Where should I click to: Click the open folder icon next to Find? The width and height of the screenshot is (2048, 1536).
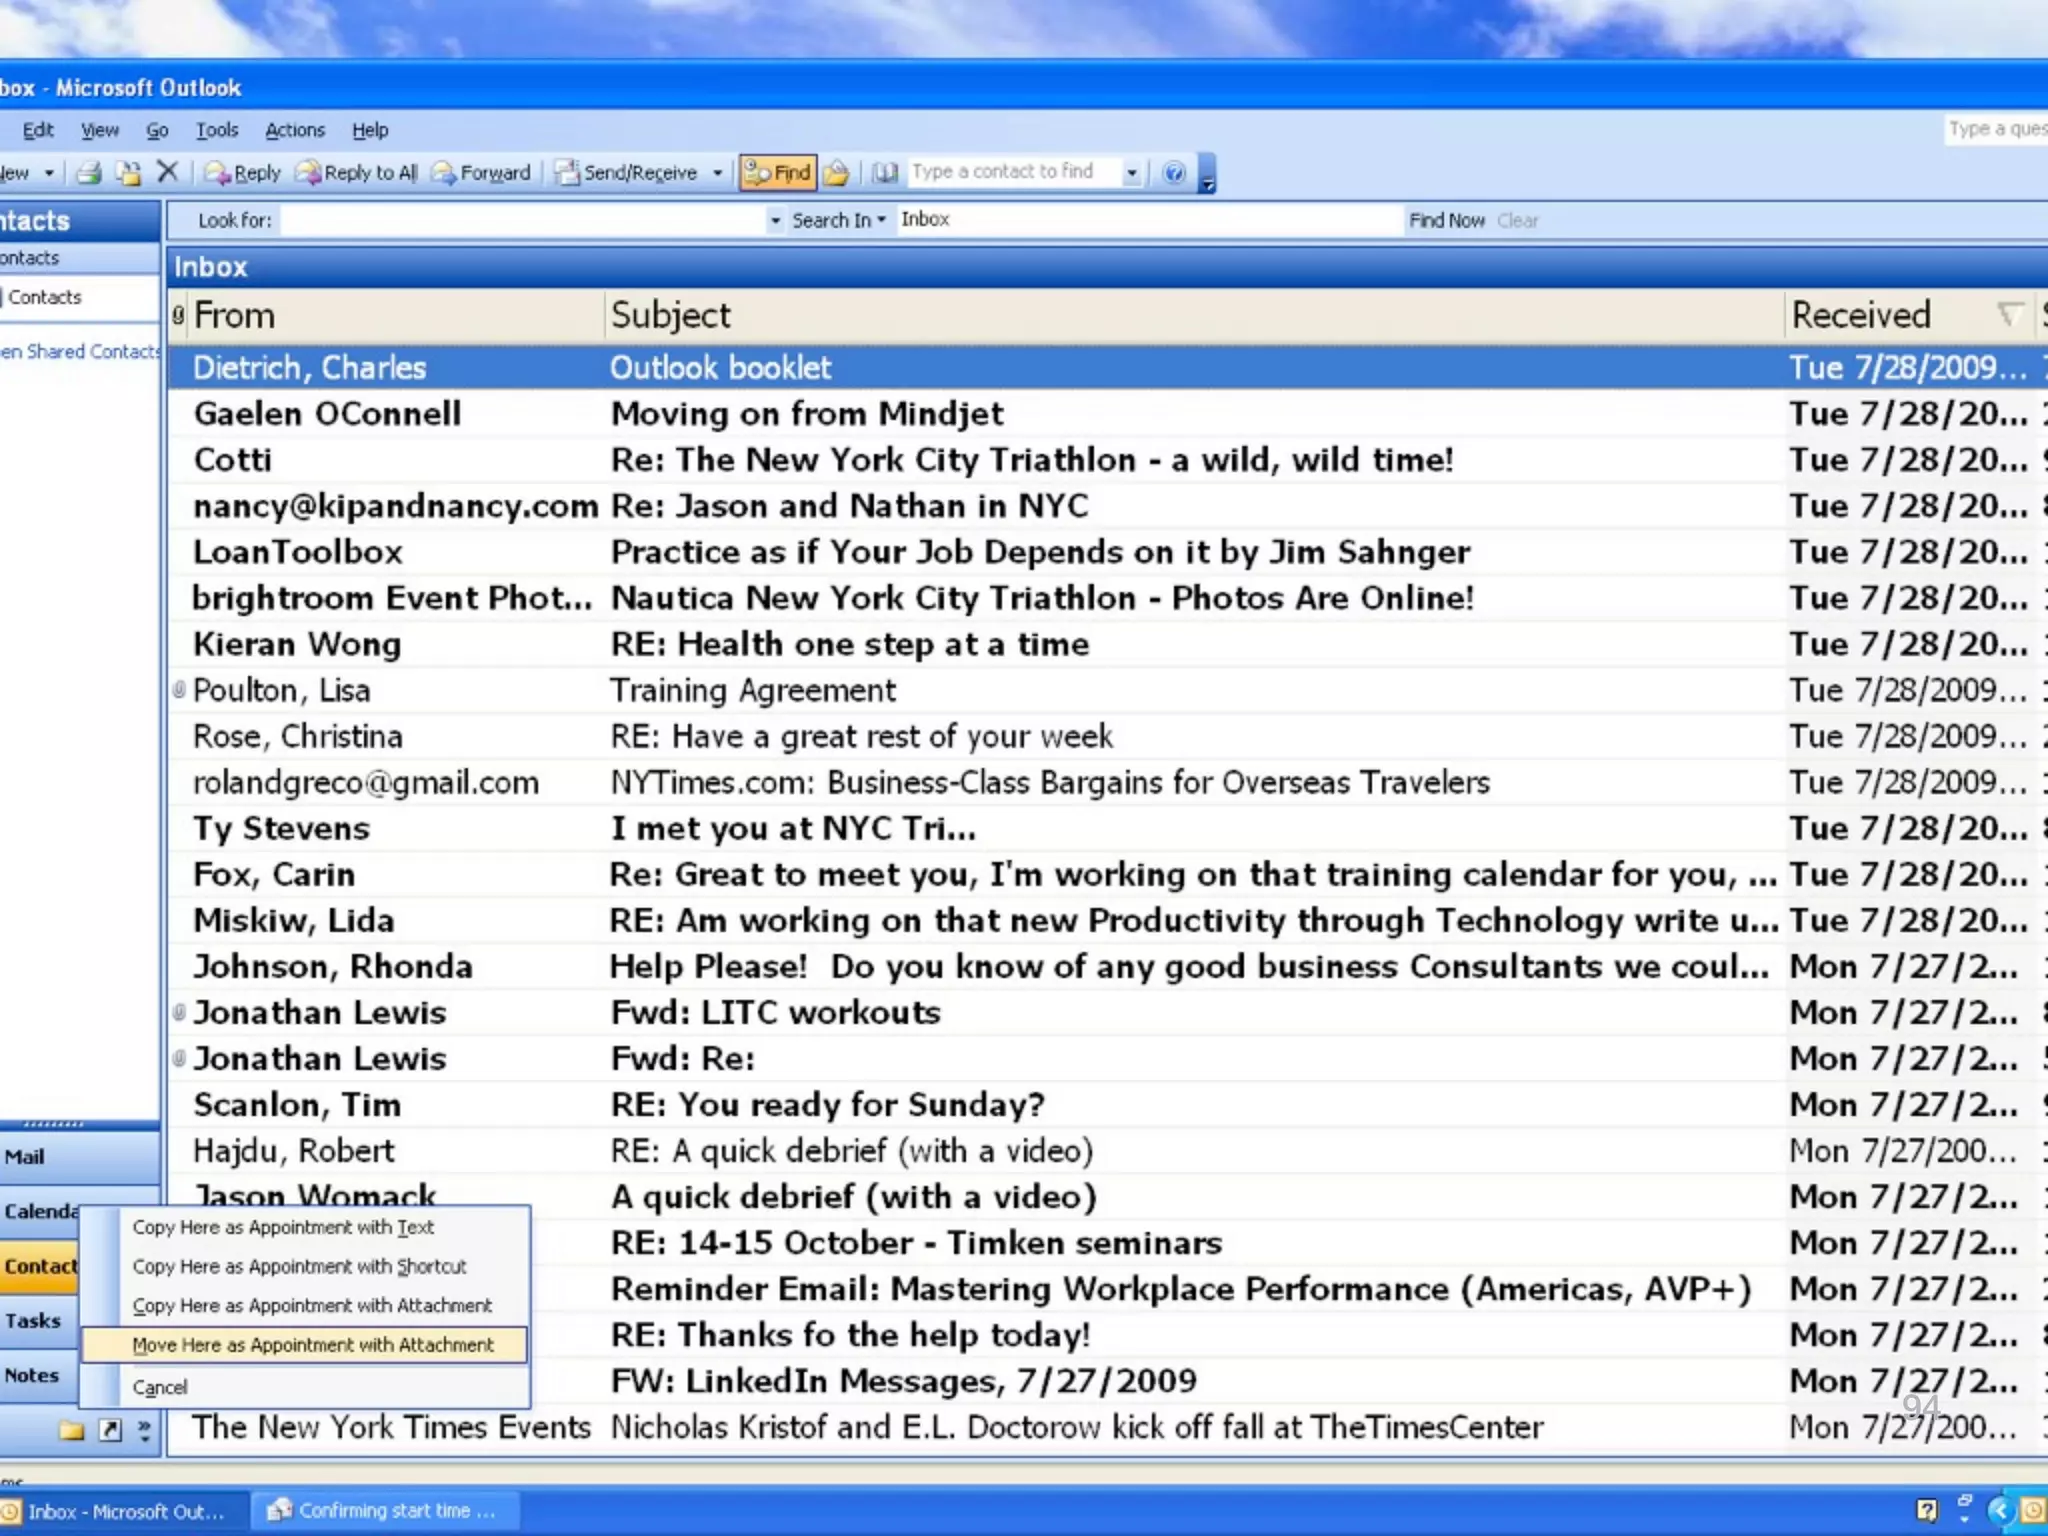click(836, 173)
